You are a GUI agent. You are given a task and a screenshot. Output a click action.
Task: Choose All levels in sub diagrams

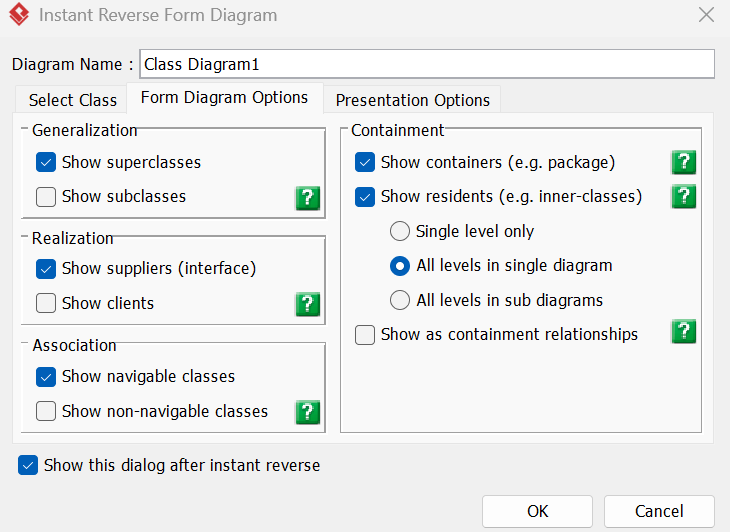pyautogui.click(x=400, y=300)
